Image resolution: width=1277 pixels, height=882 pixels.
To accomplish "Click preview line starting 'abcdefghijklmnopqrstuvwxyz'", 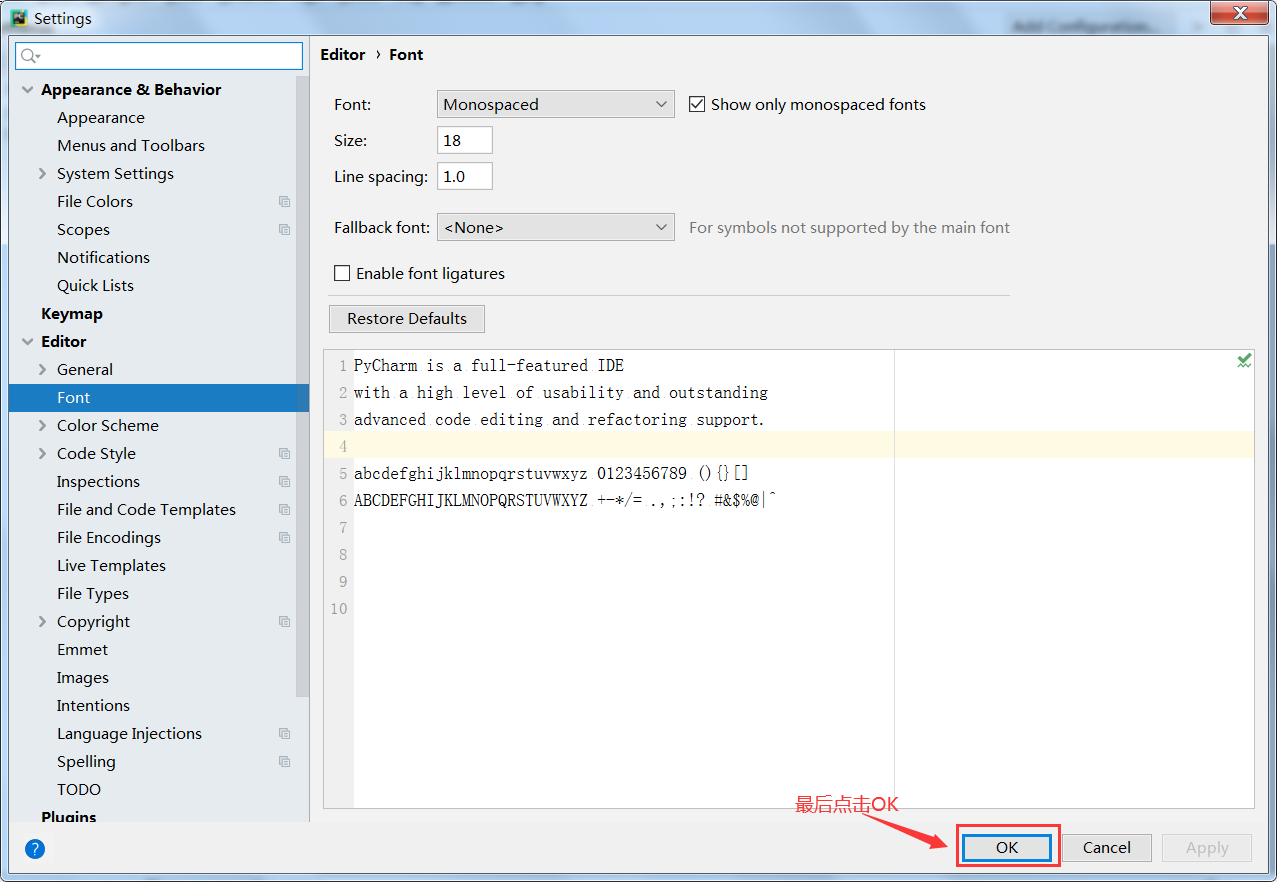I will pos(551,473).
